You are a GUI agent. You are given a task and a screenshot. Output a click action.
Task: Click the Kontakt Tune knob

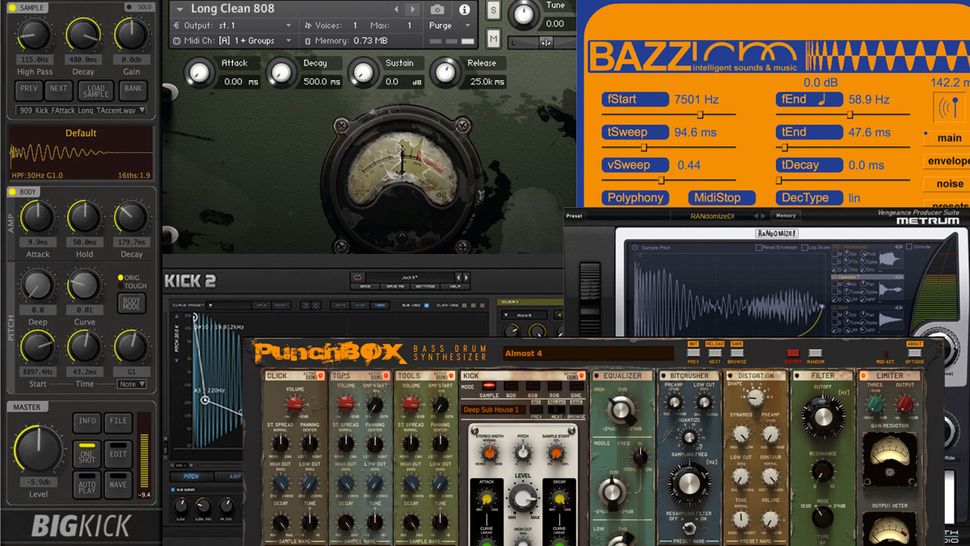pyautogui.click(x=523, y=14)
